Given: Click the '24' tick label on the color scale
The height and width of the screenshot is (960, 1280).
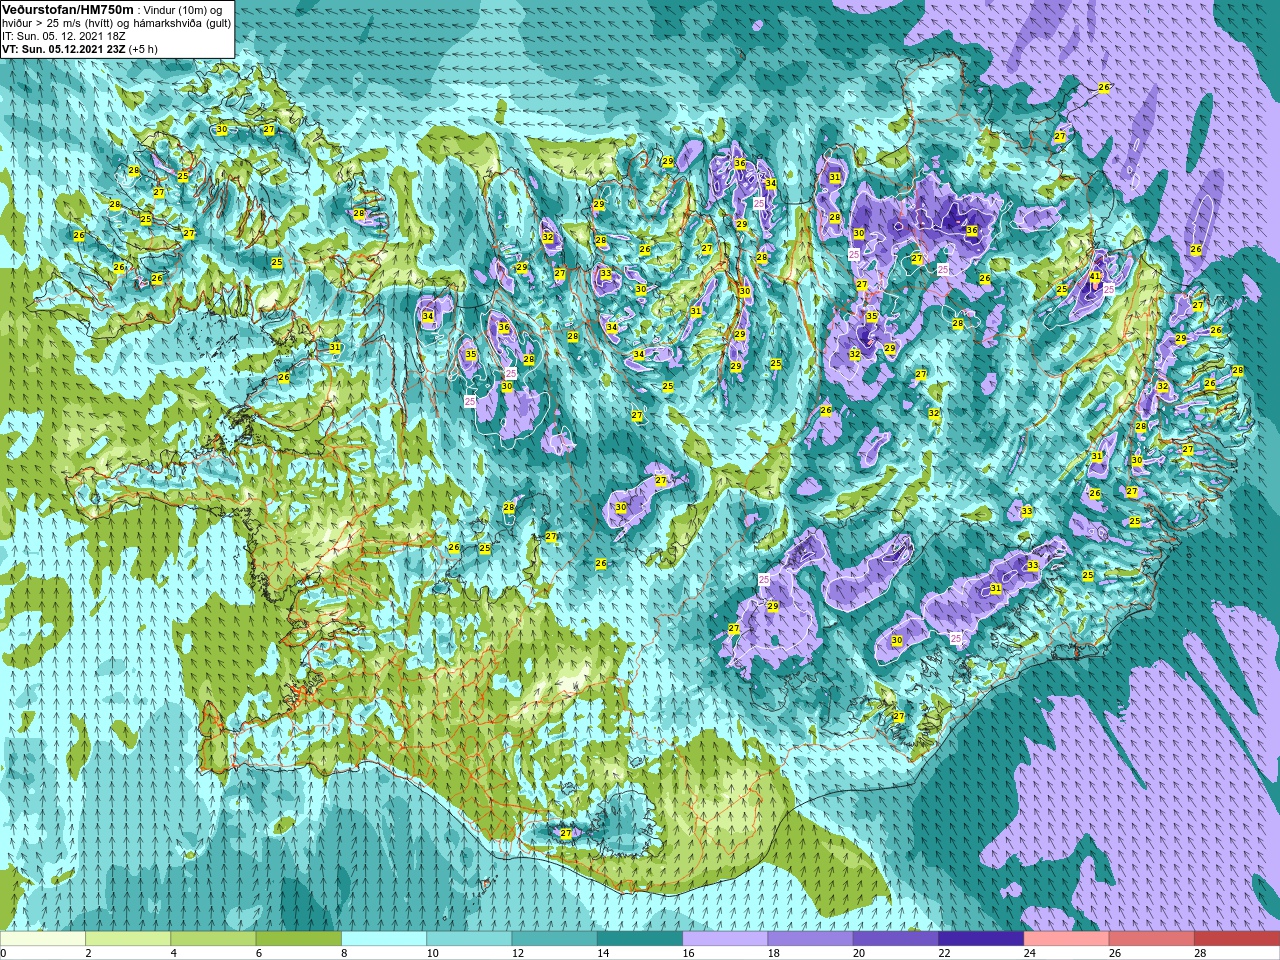Looking at the screenshot, I should point(1029,953).
